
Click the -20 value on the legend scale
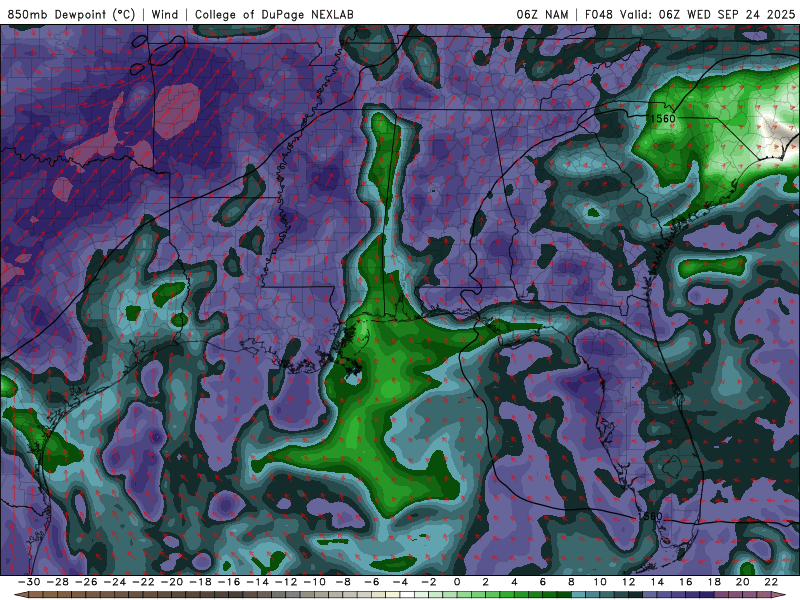point(172,582)
